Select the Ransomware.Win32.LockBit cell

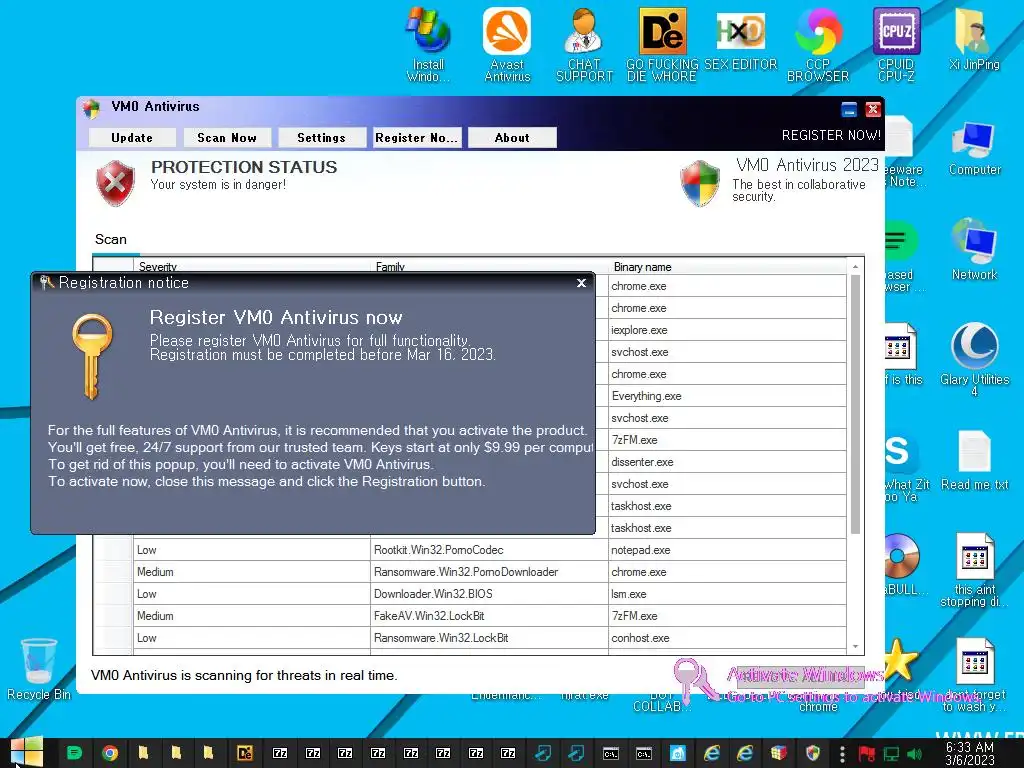(489, 638)
